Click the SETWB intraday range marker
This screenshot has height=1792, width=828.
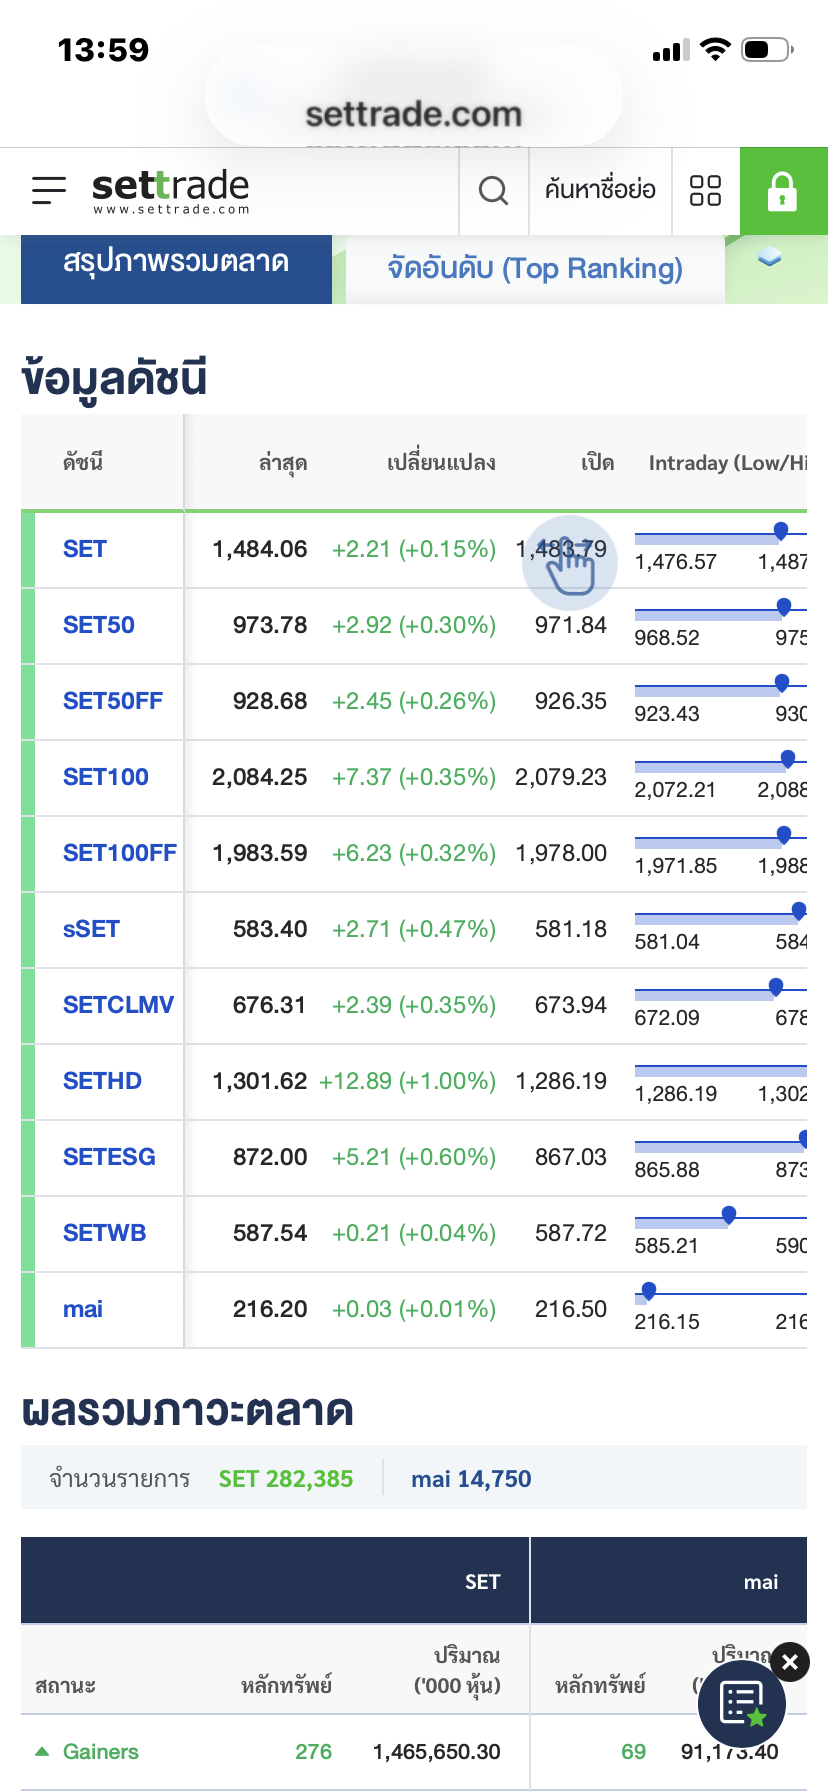tap(729, 1214)
